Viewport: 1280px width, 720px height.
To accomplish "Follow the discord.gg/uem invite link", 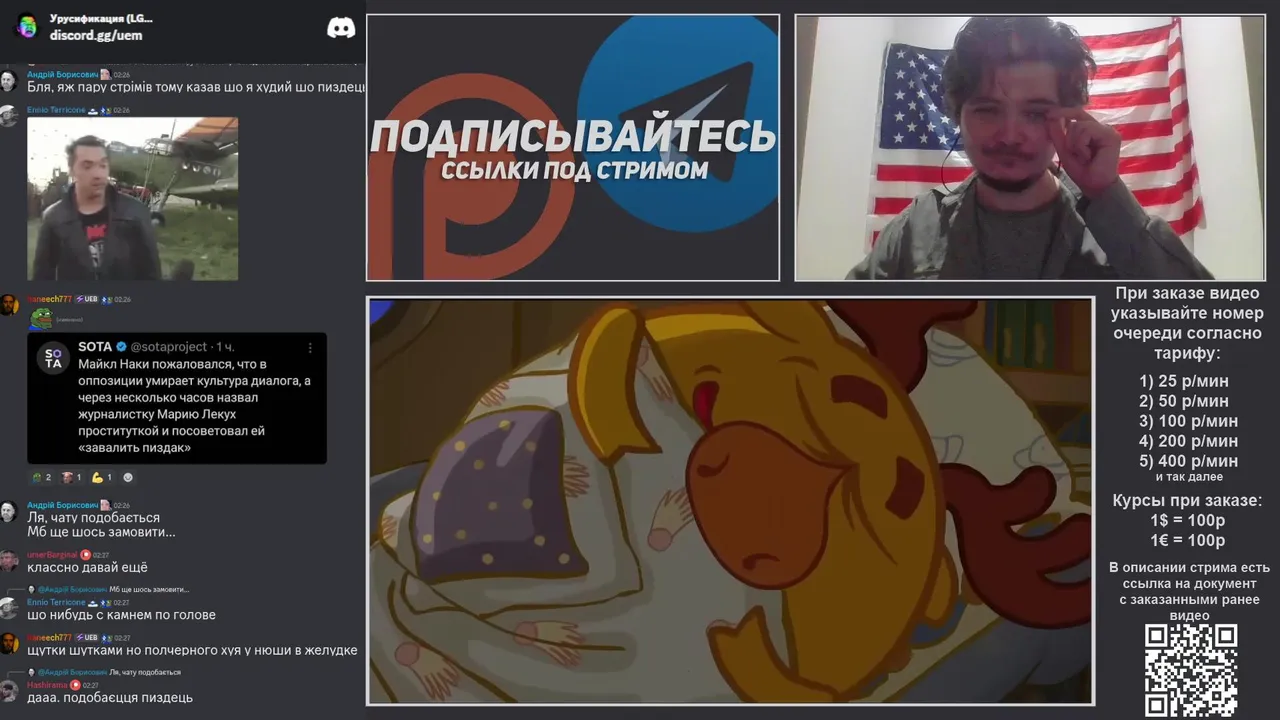I will click(x=96, y=35).
